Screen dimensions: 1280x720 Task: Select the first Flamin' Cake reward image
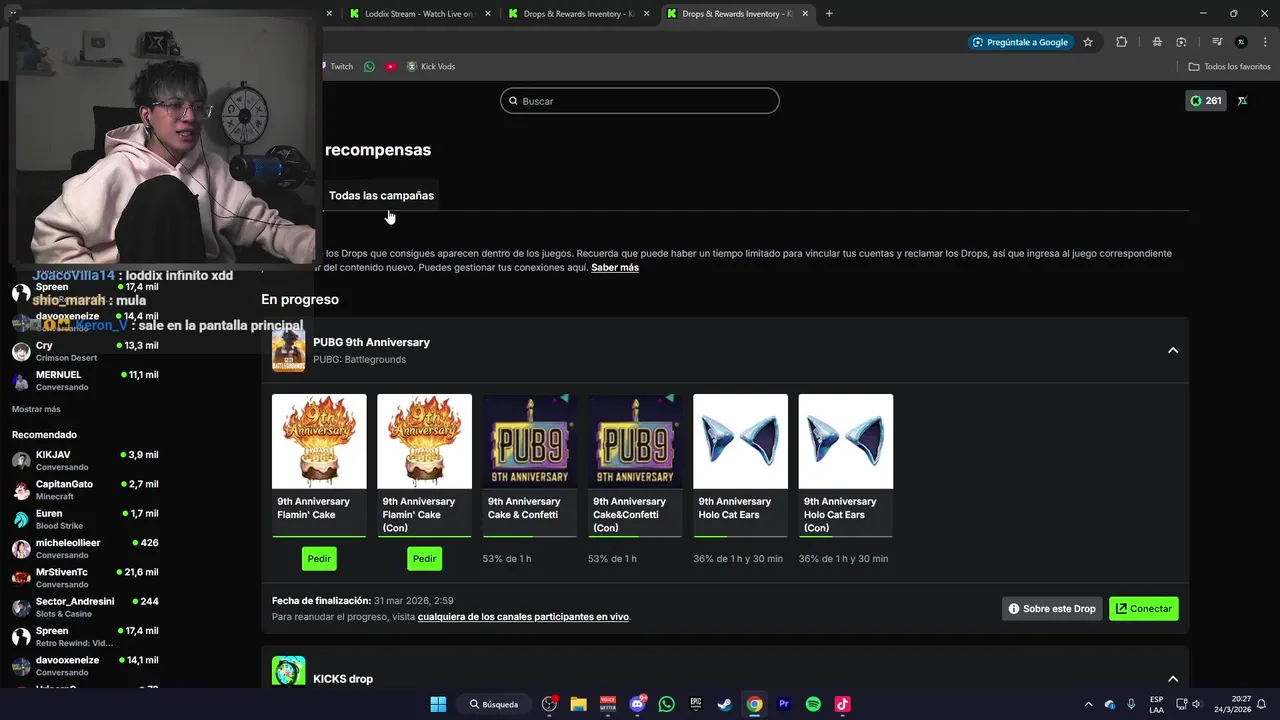click(x=319, y=441)
